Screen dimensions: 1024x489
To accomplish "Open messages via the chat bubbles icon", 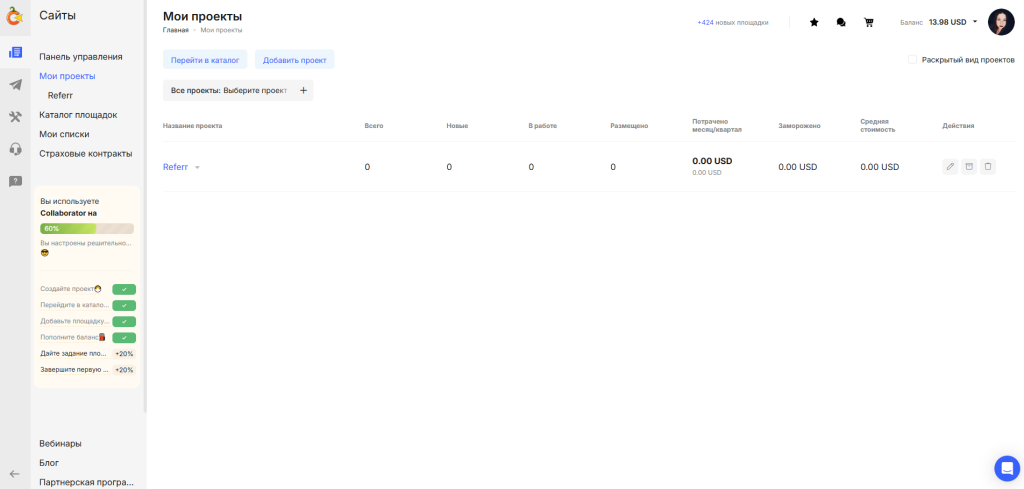I will click(x=841, y=22).
